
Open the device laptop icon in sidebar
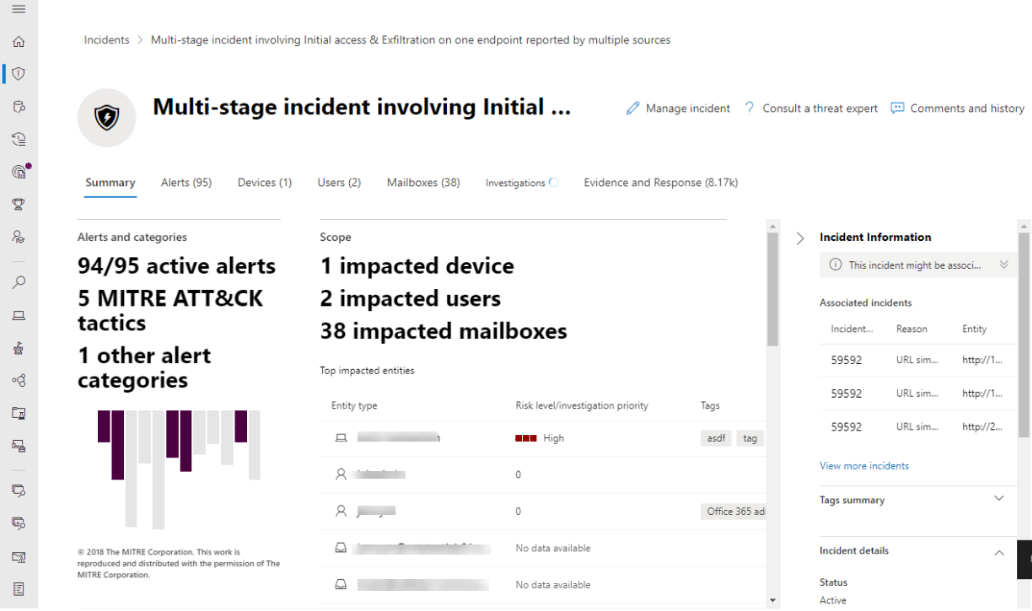tap(18, 315)
